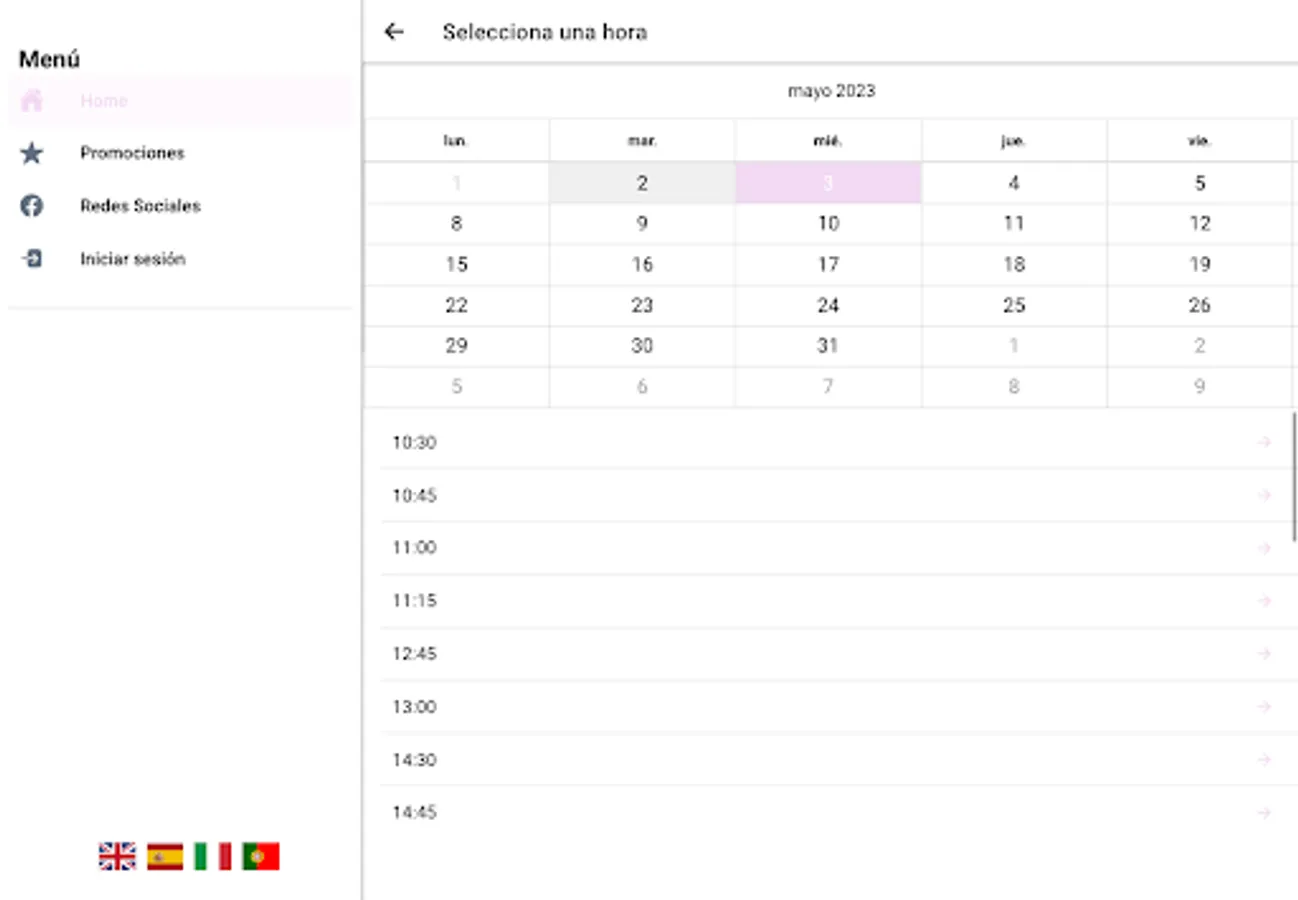Image resolution: width=1298 pixels, height=900 pixels.
Task: Click the Iniciar sesión link
Action: tap(132, 259)
